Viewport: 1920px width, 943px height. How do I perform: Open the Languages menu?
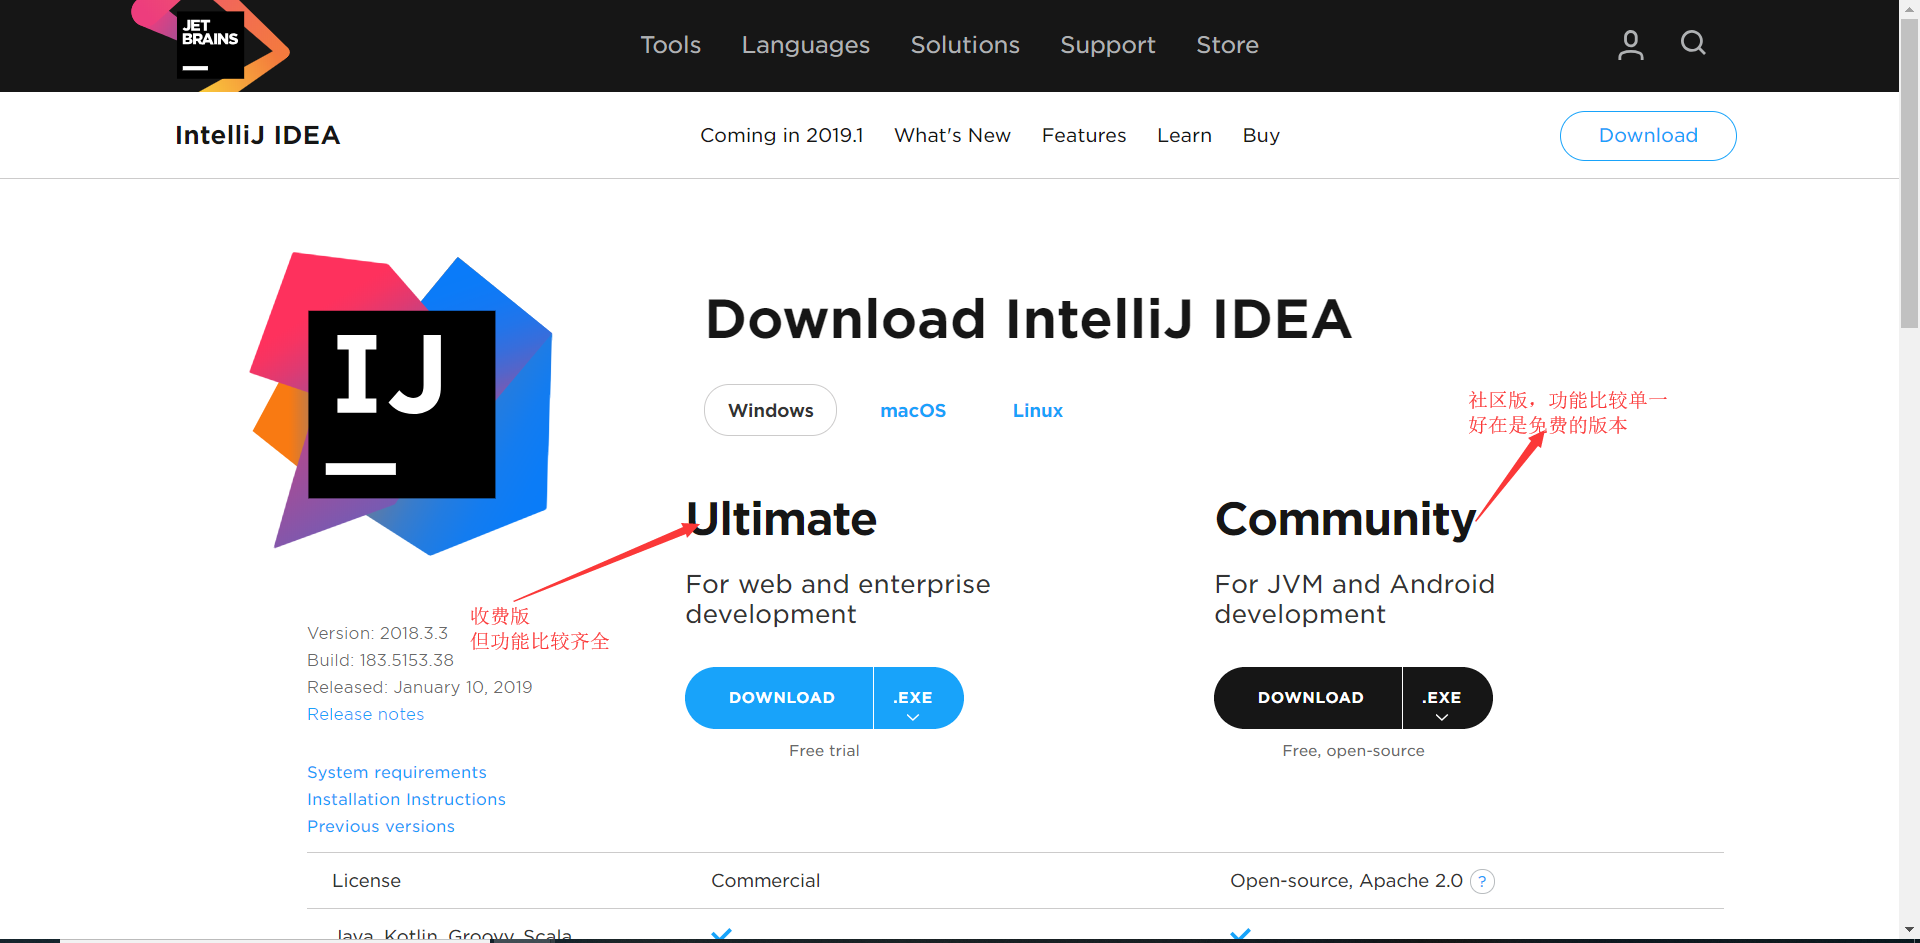click(x=805, y=45)
